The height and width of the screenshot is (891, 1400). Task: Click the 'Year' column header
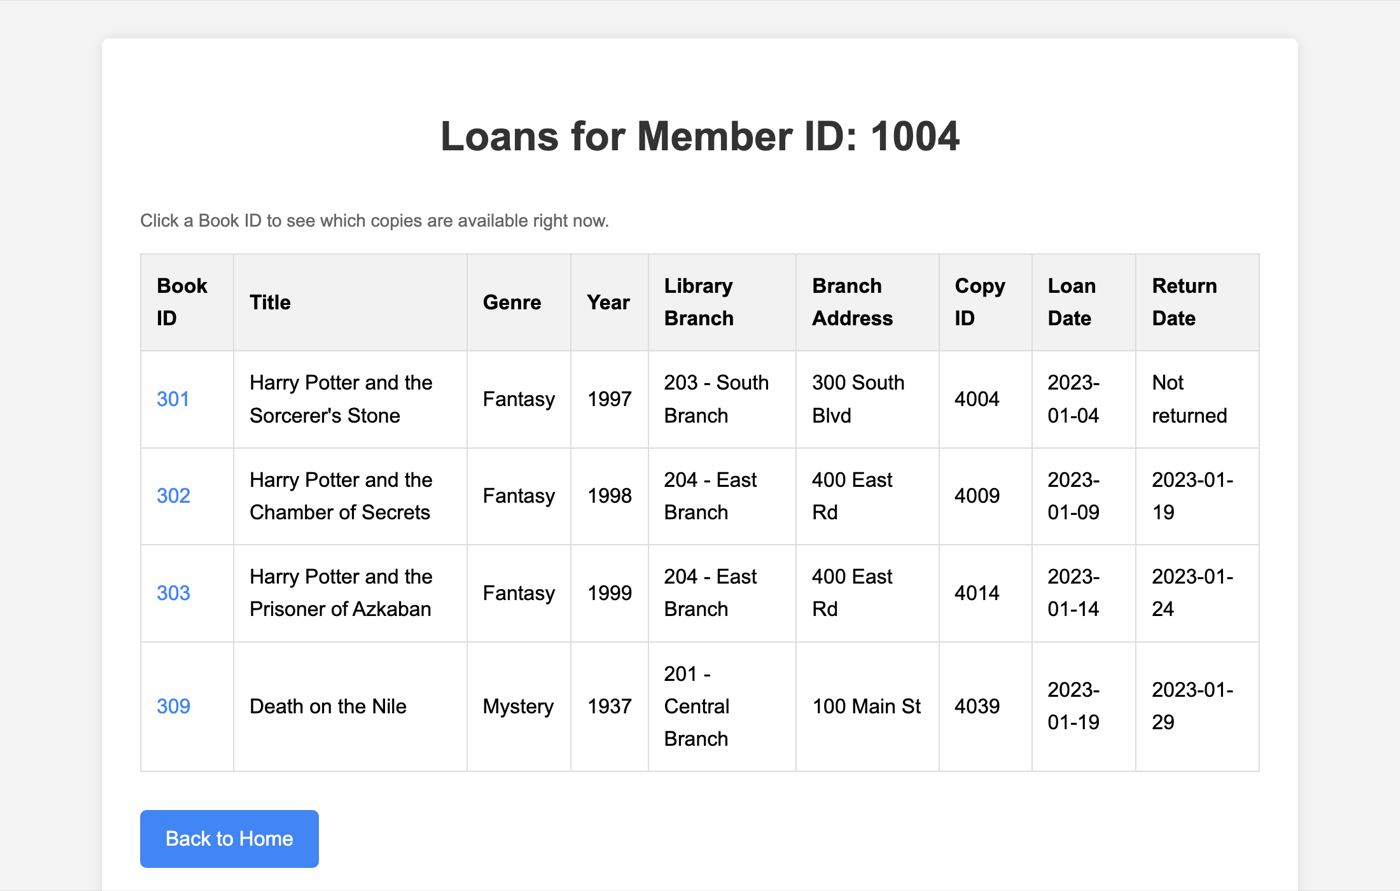point(610,302)
